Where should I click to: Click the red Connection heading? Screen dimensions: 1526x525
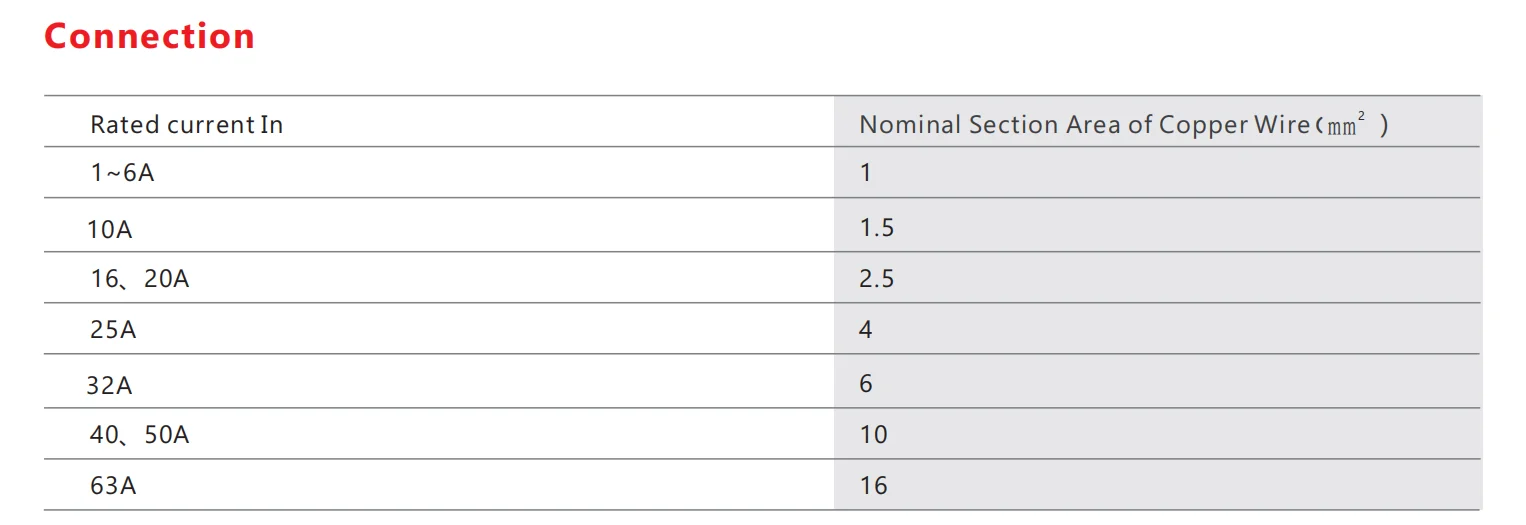[x=150, y=37]
